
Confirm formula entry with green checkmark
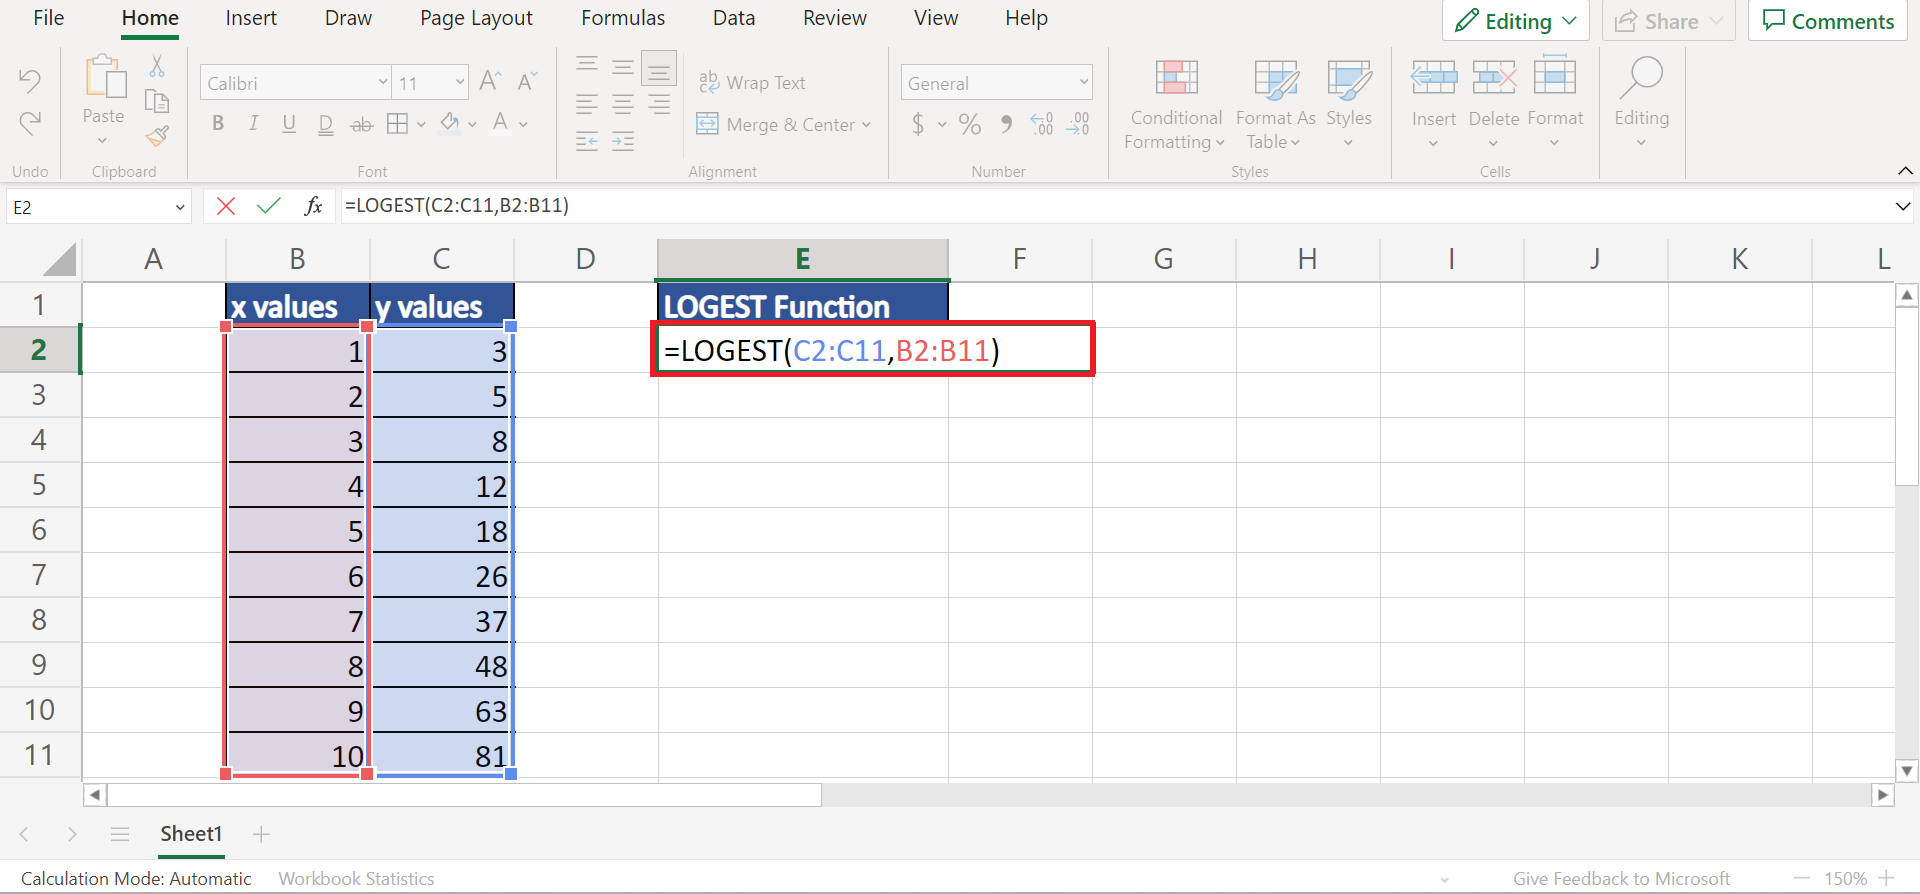[x=268, y=206]
